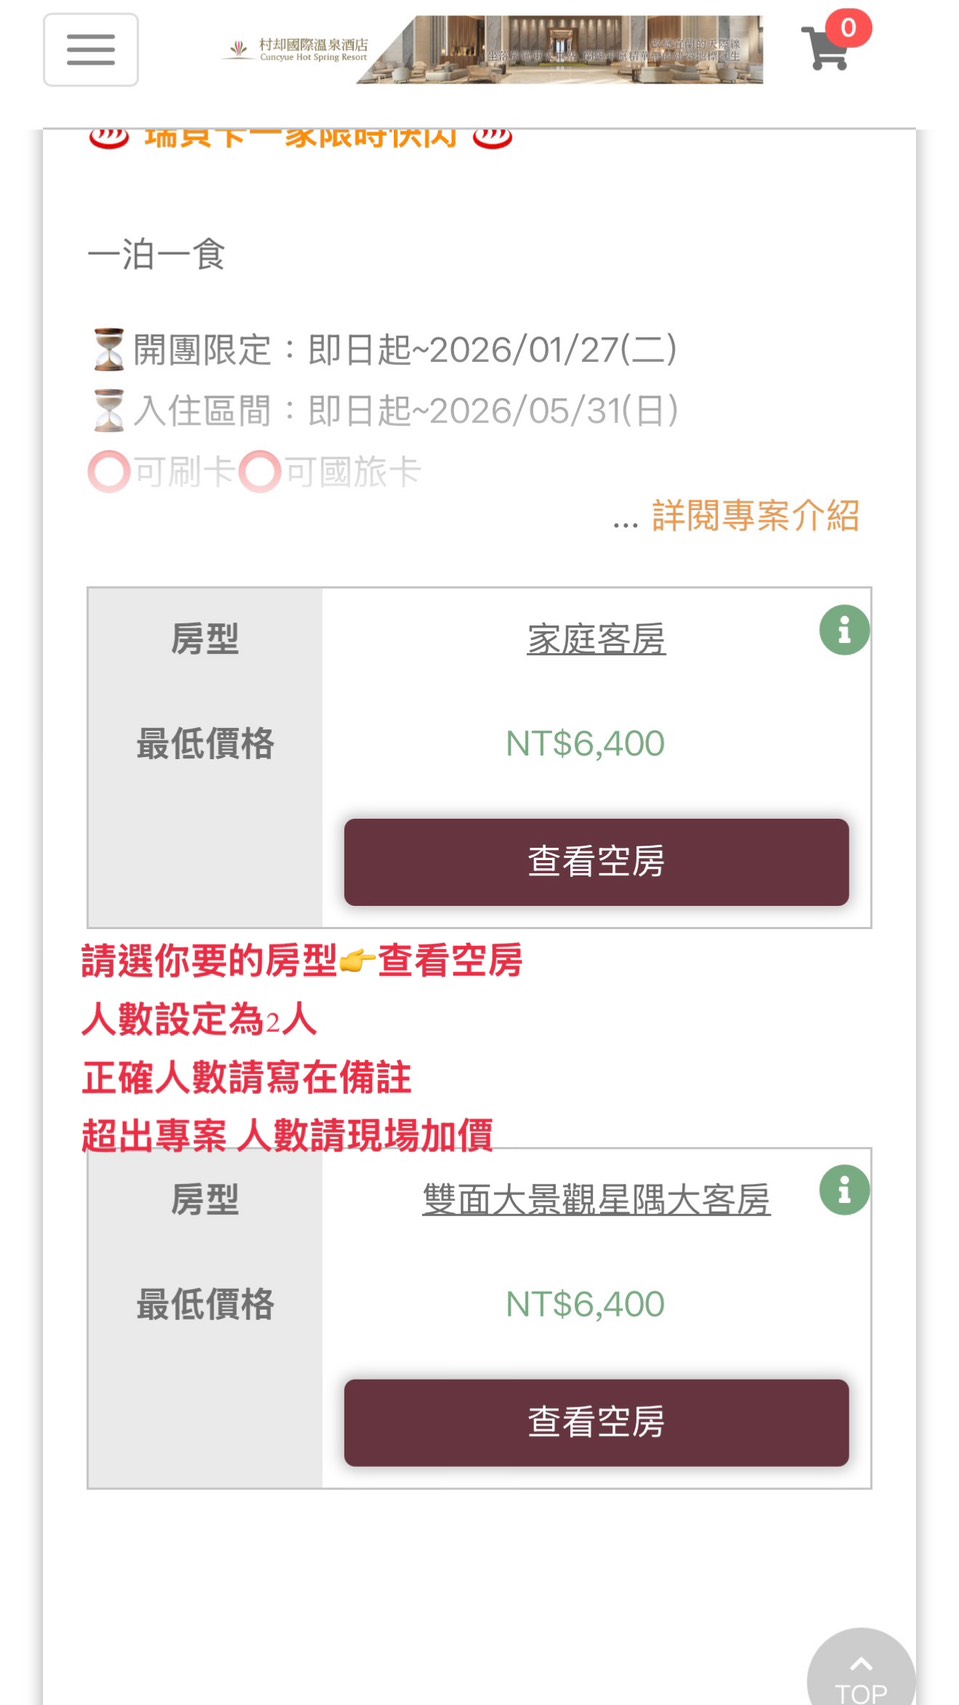Viewport: 959px width, 1705px height.
Task: Tap the info icon for 雙面大景觀星隅大客房
Action: [844, 1190]
